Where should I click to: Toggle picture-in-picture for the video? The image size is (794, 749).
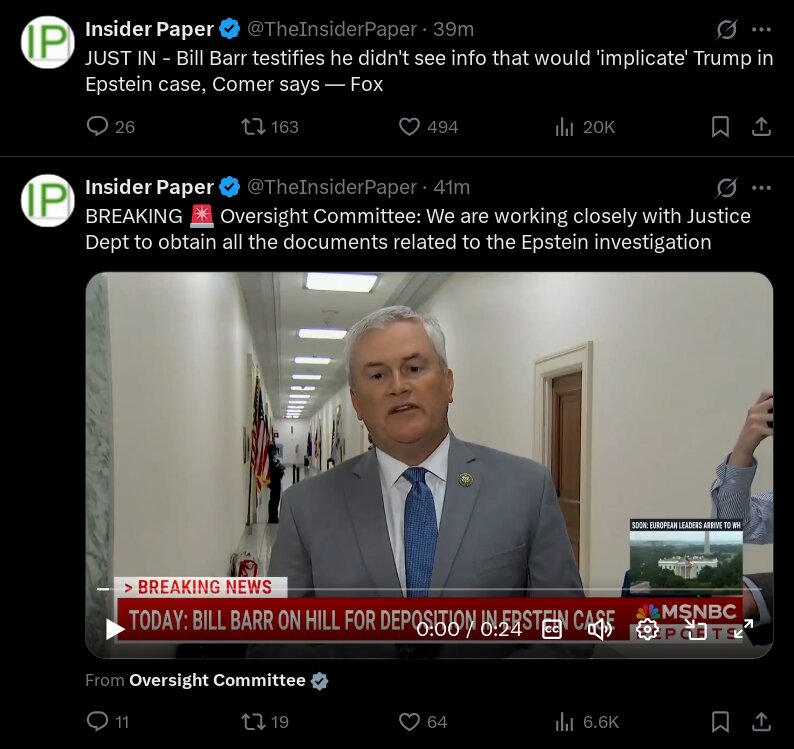coord(696,629)
